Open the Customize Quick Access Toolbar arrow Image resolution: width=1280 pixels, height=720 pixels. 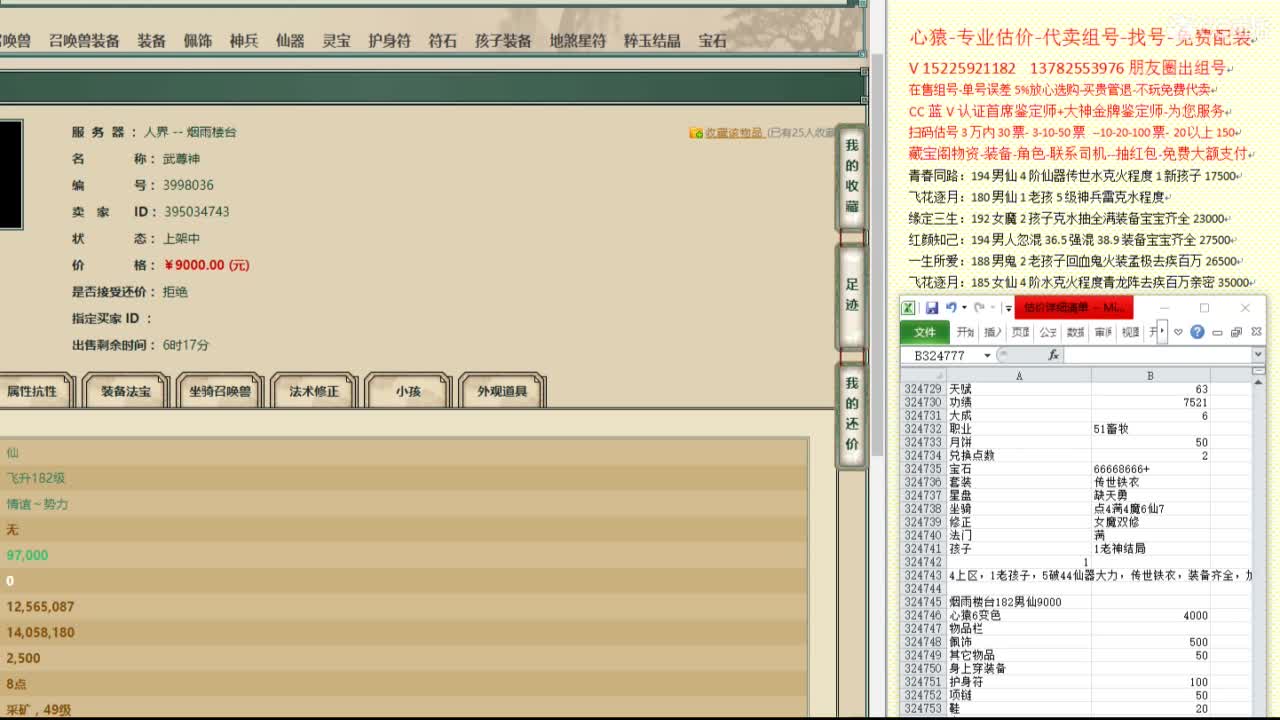click(1007, 308)
